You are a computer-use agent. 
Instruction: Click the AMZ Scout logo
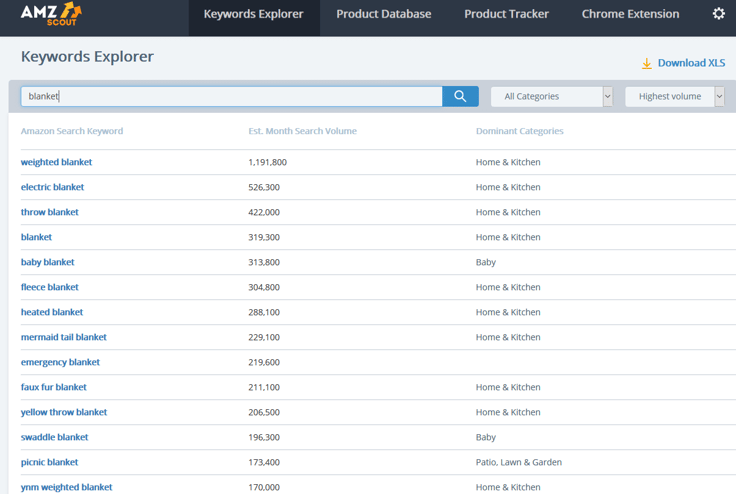[x=51, y=14]
